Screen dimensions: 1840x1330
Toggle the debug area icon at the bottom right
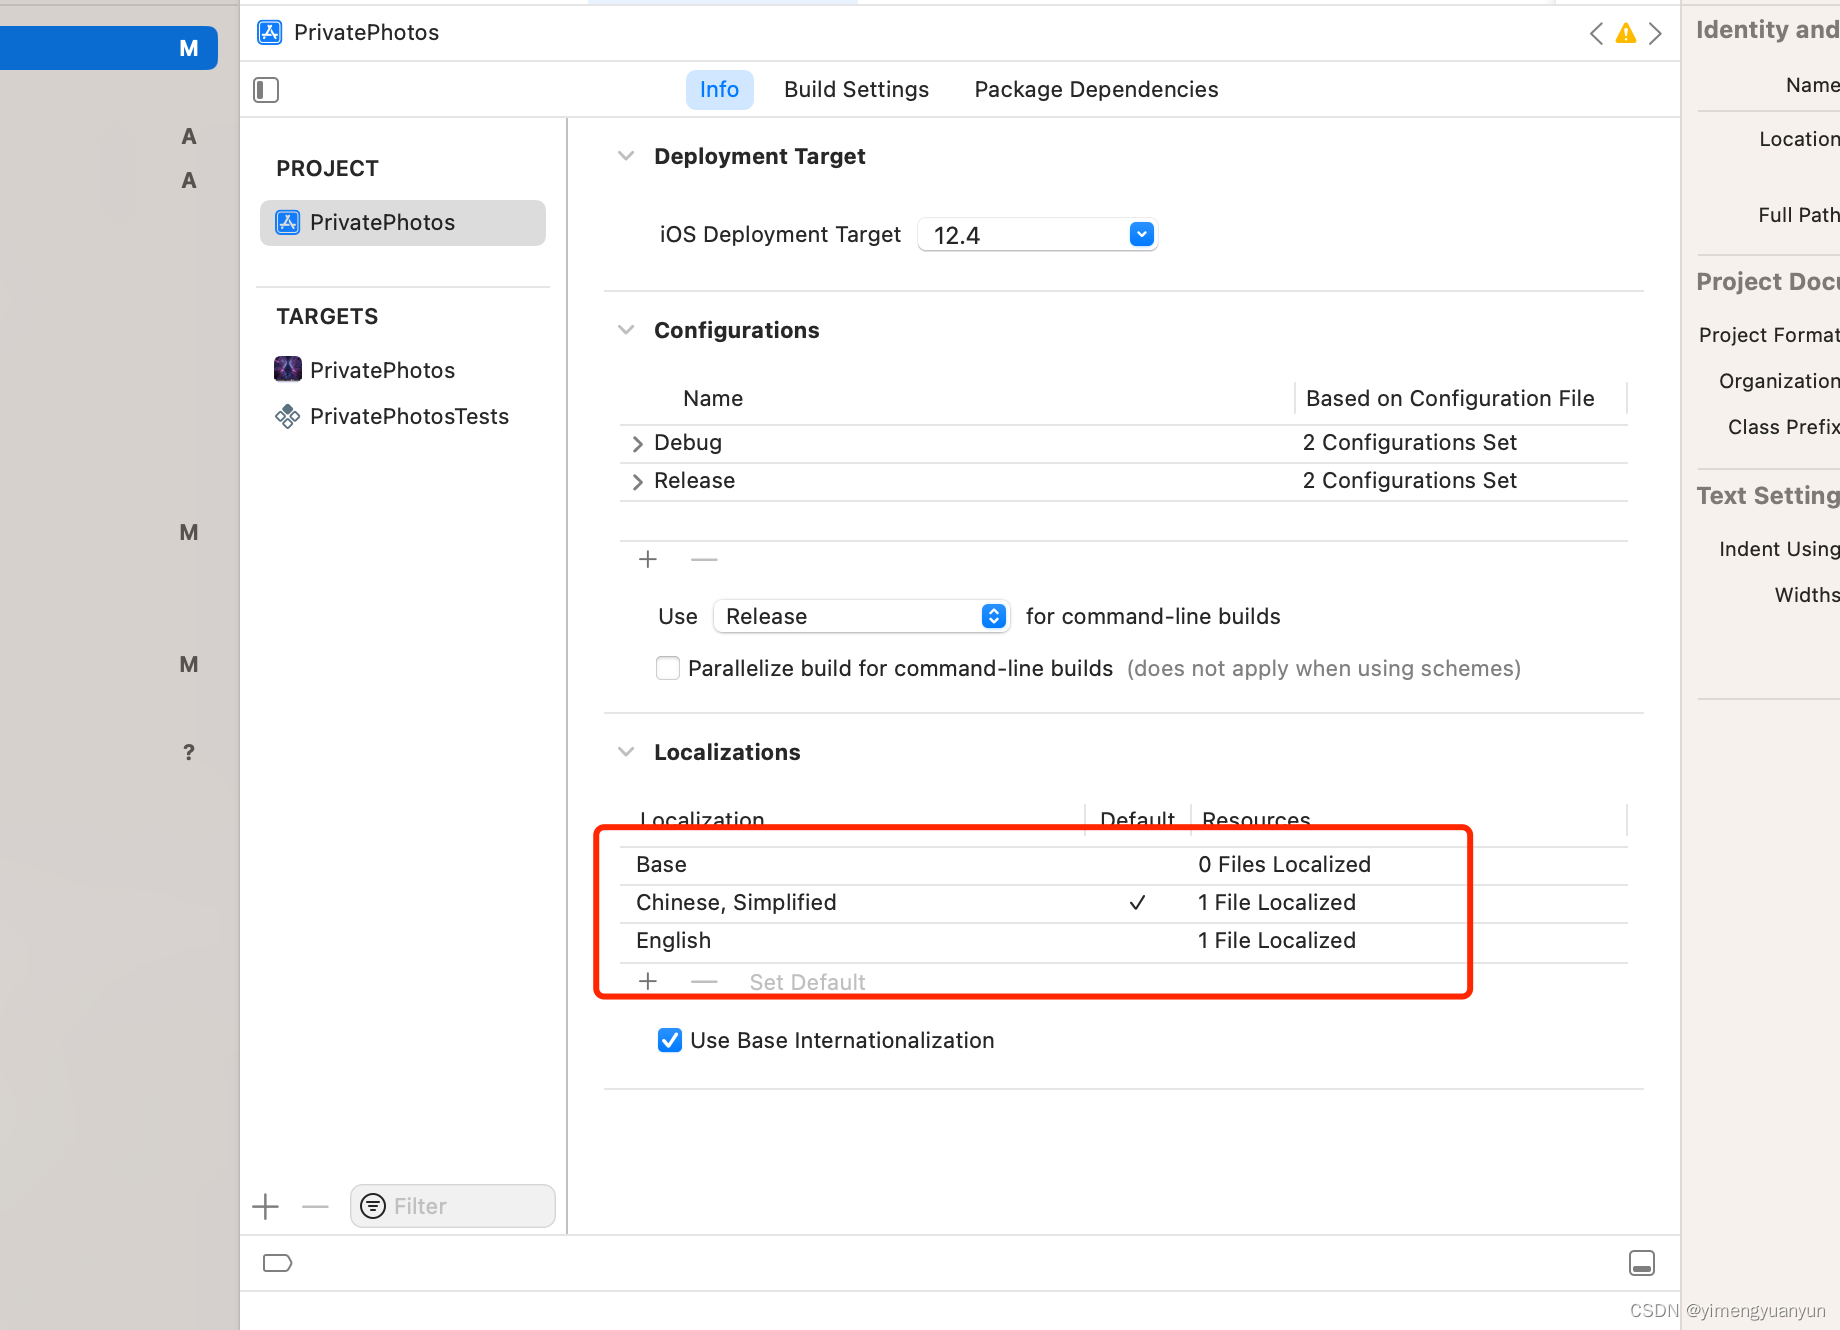click(1642, 1263)
